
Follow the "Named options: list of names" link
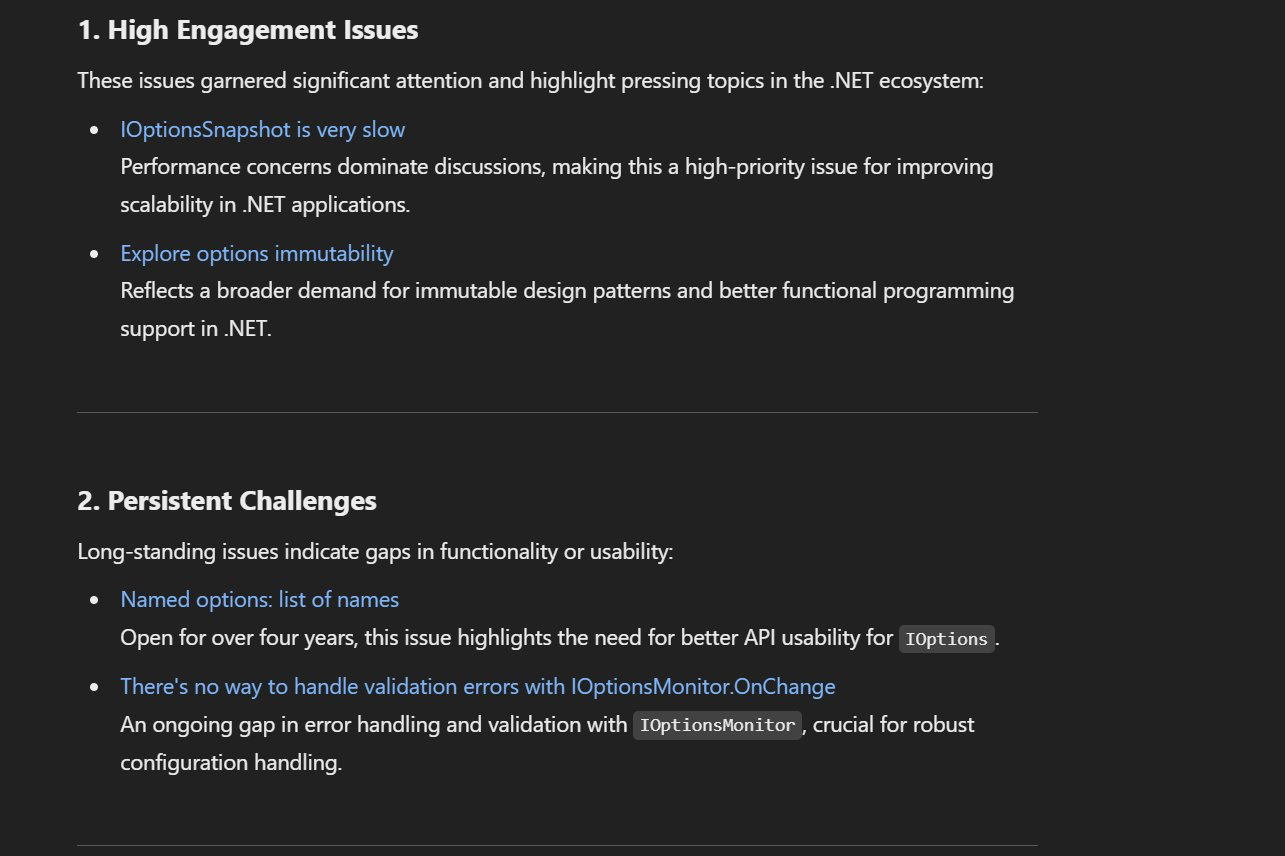tap(259, 600)
